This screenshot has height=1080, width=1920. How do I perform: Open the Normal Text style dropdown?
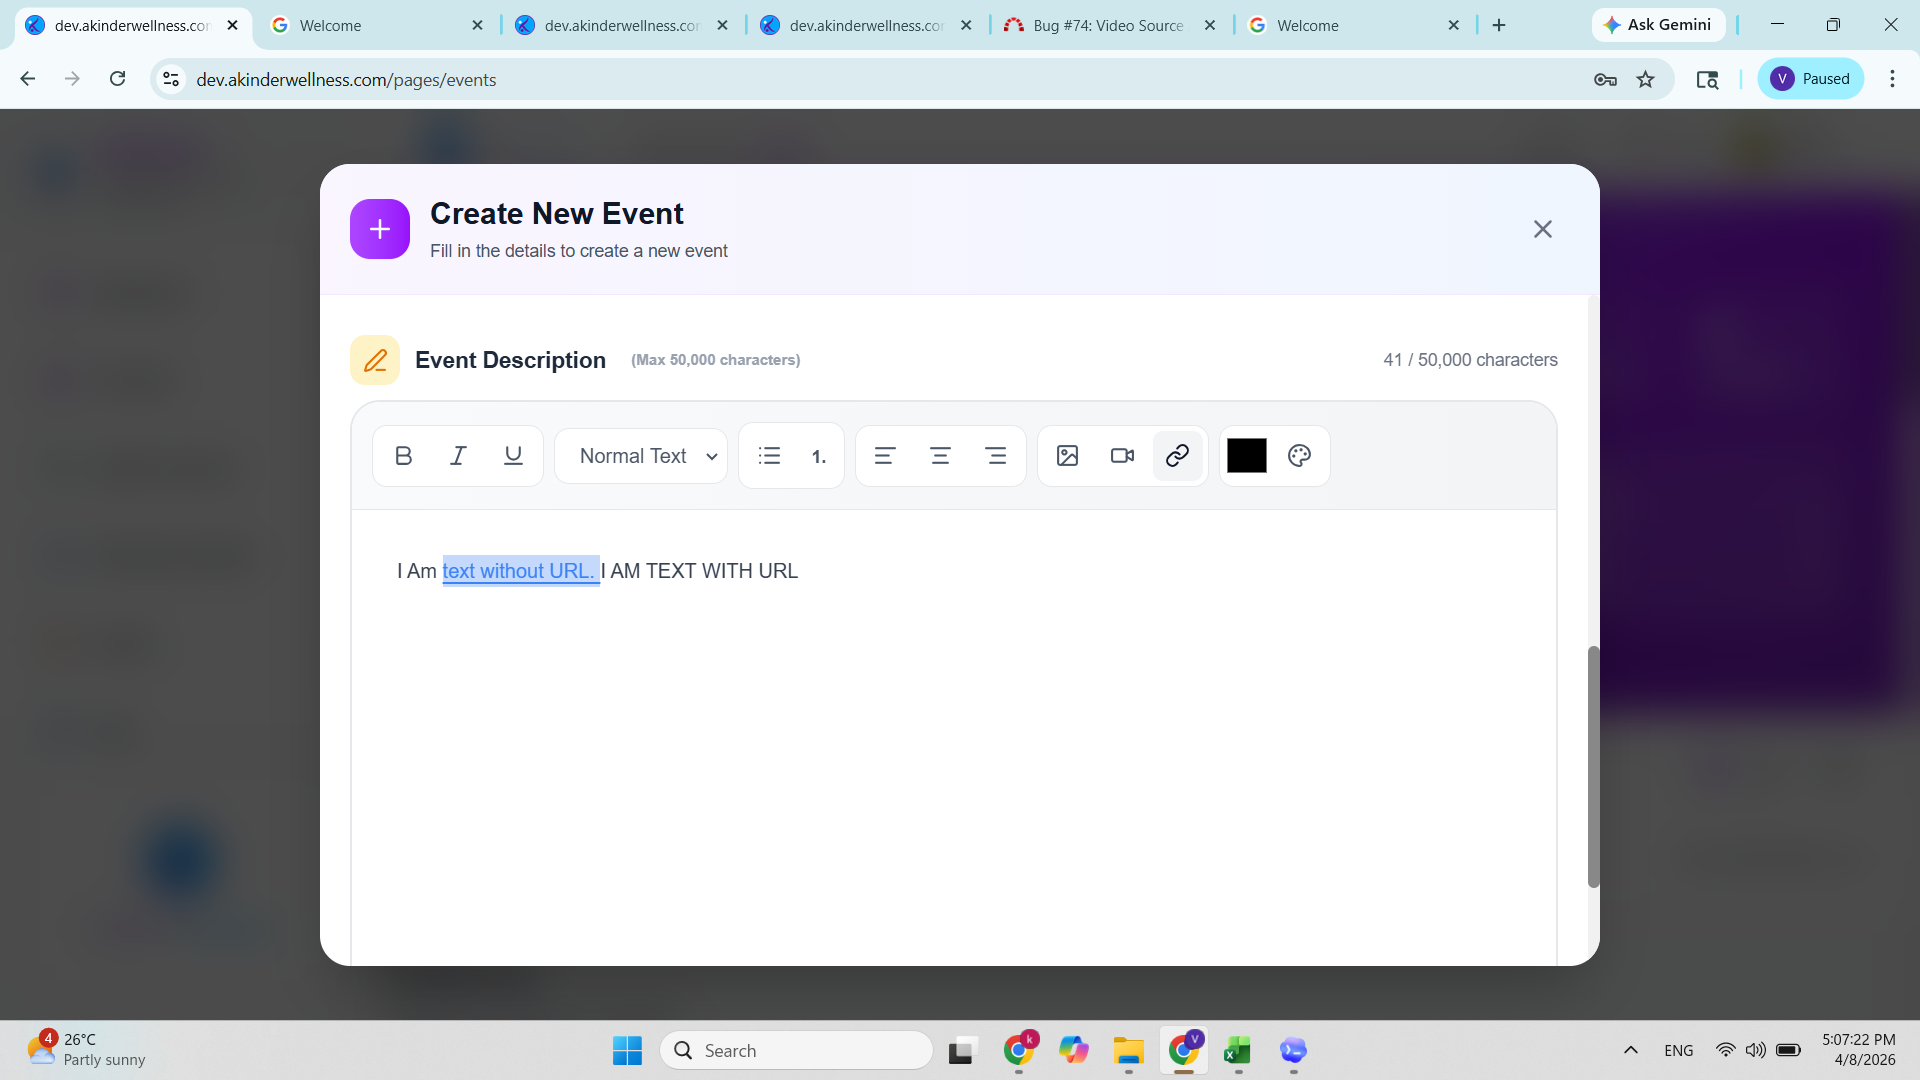pos(642,456)
